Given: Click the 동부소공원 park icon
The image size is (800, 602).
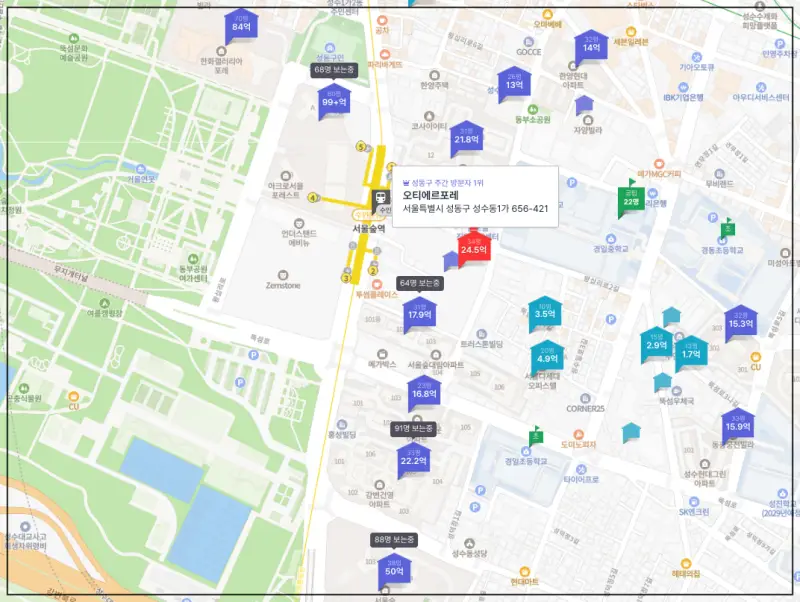Looking at the screenshot, I should pos(533,109).
